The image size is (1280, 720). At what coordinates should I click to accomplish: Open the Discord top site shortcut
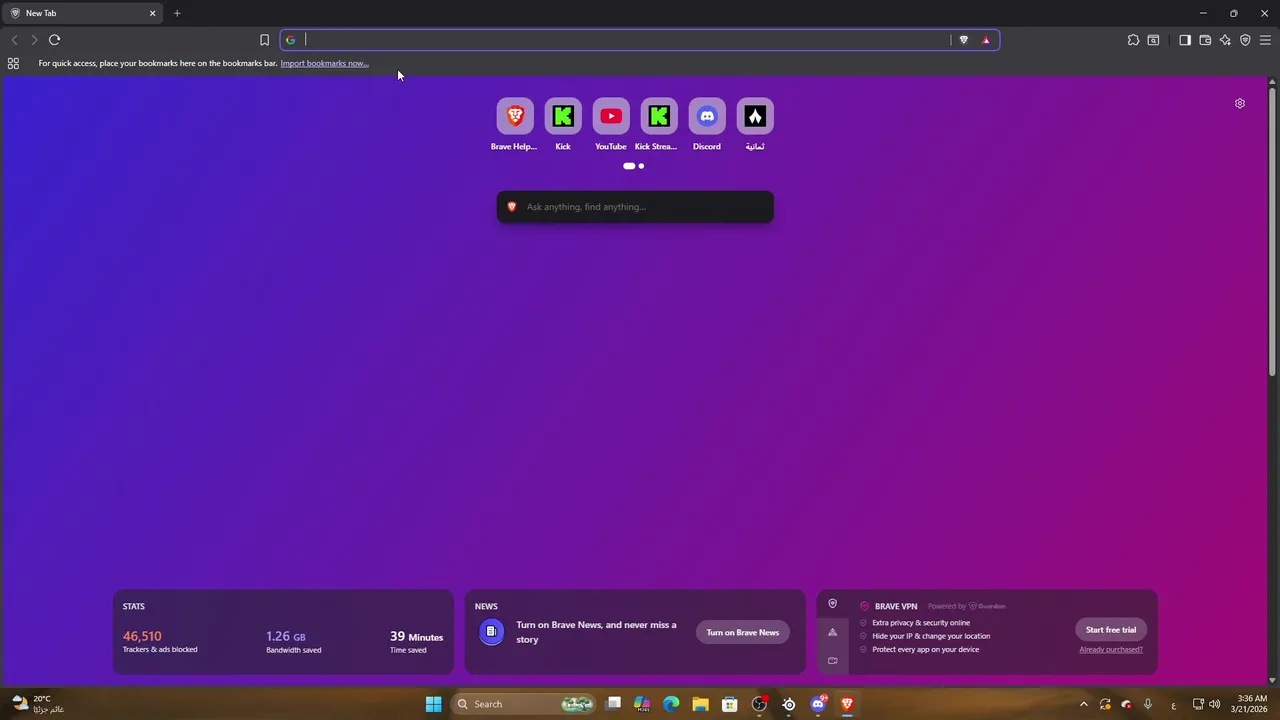pyautogui.click(x=707, y=125)
